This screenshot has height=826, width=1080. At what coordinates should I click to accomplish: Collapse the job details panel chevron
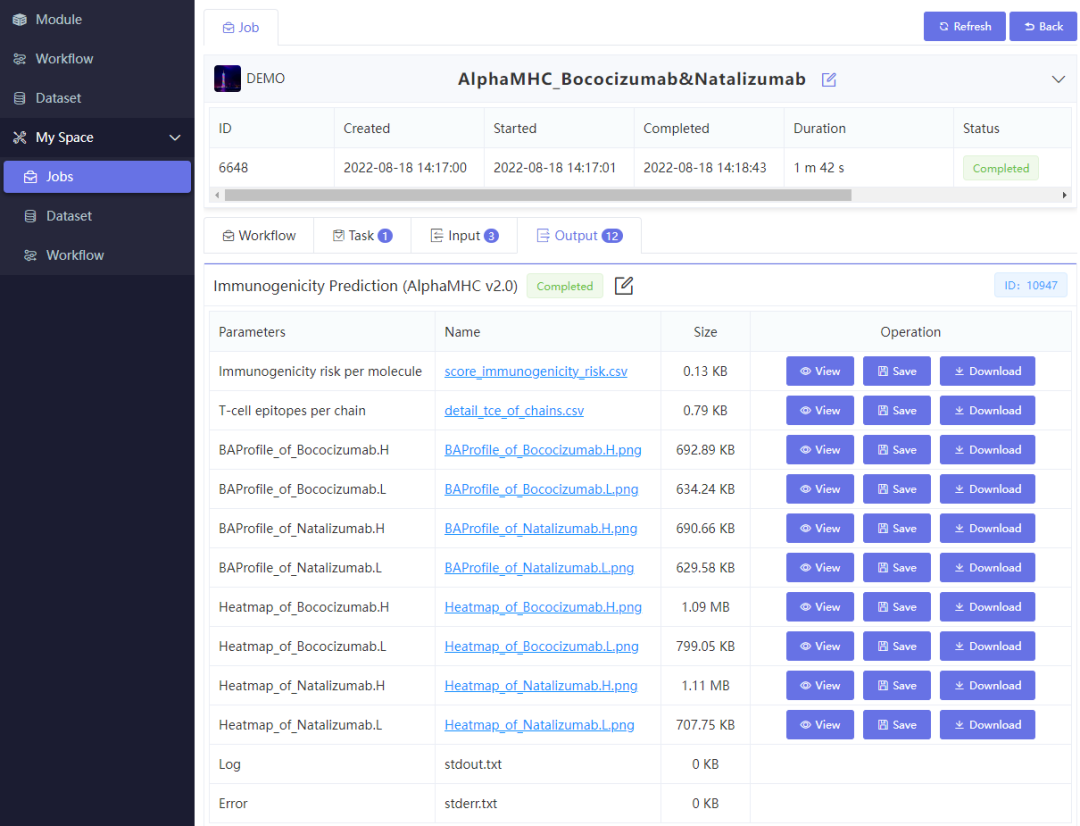pos(1058,79)
